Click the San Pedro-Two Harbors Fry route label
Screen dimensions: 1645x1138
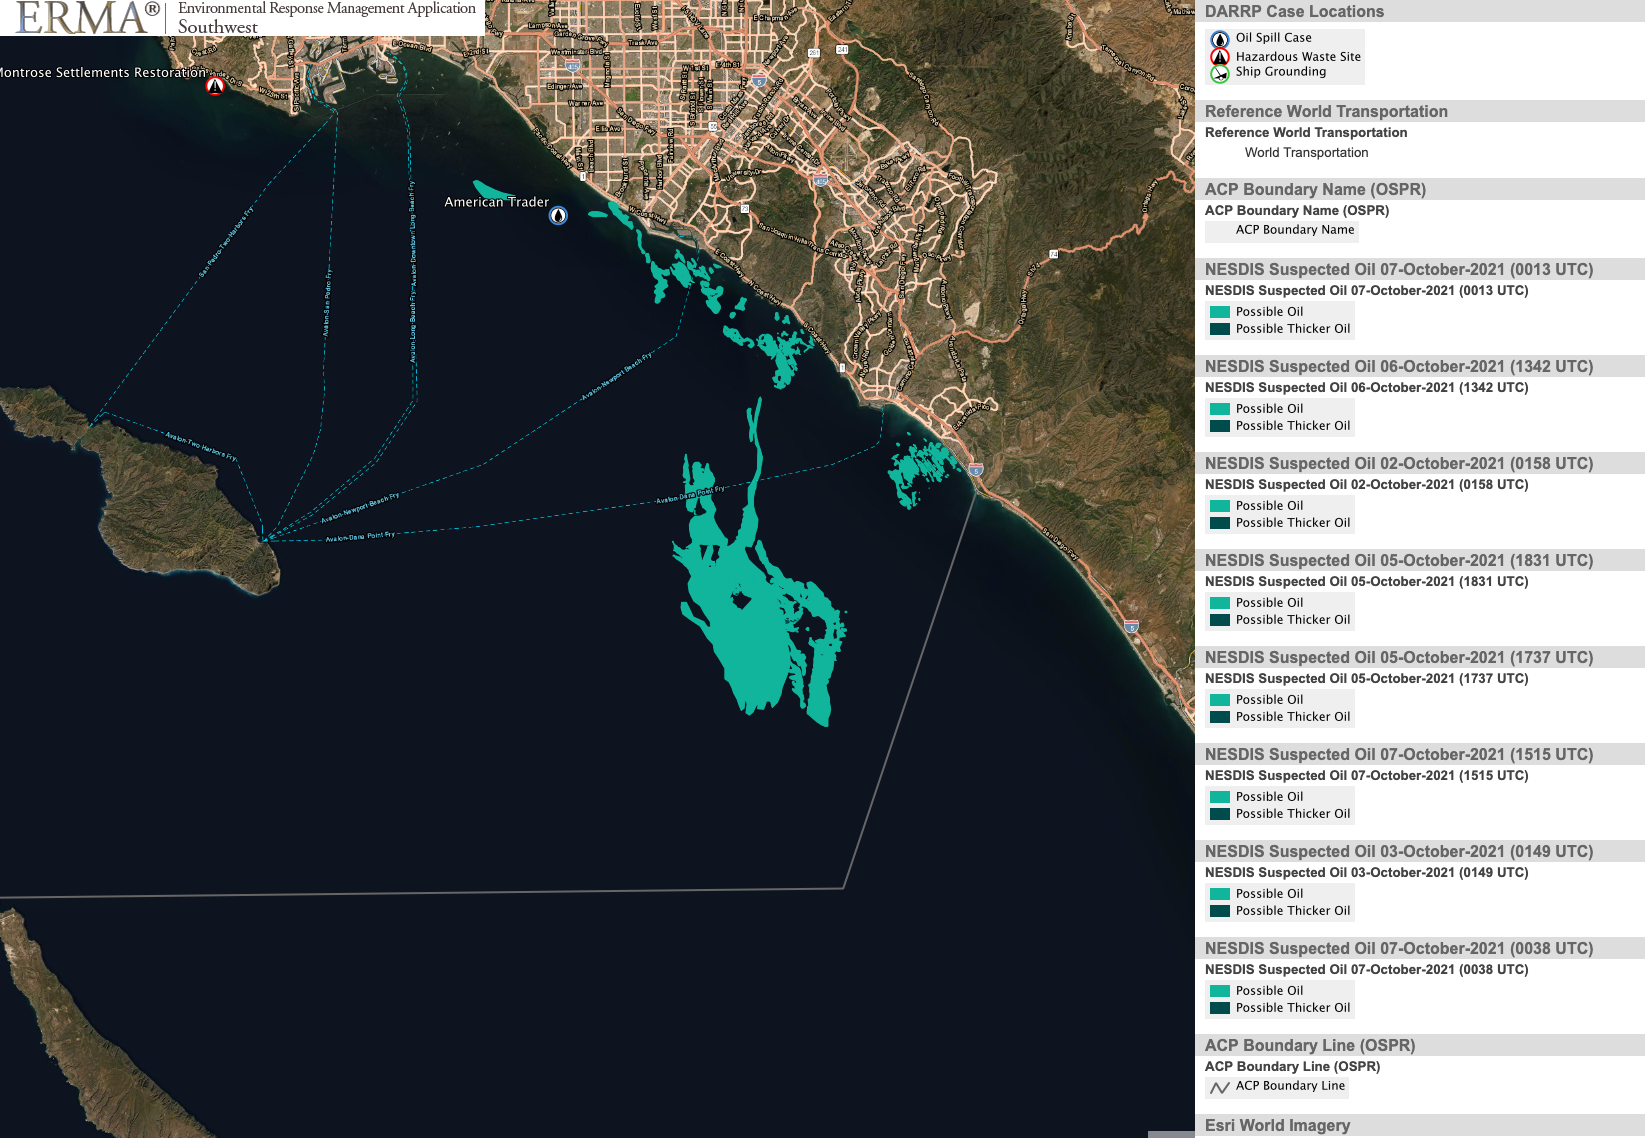[226, 241]
